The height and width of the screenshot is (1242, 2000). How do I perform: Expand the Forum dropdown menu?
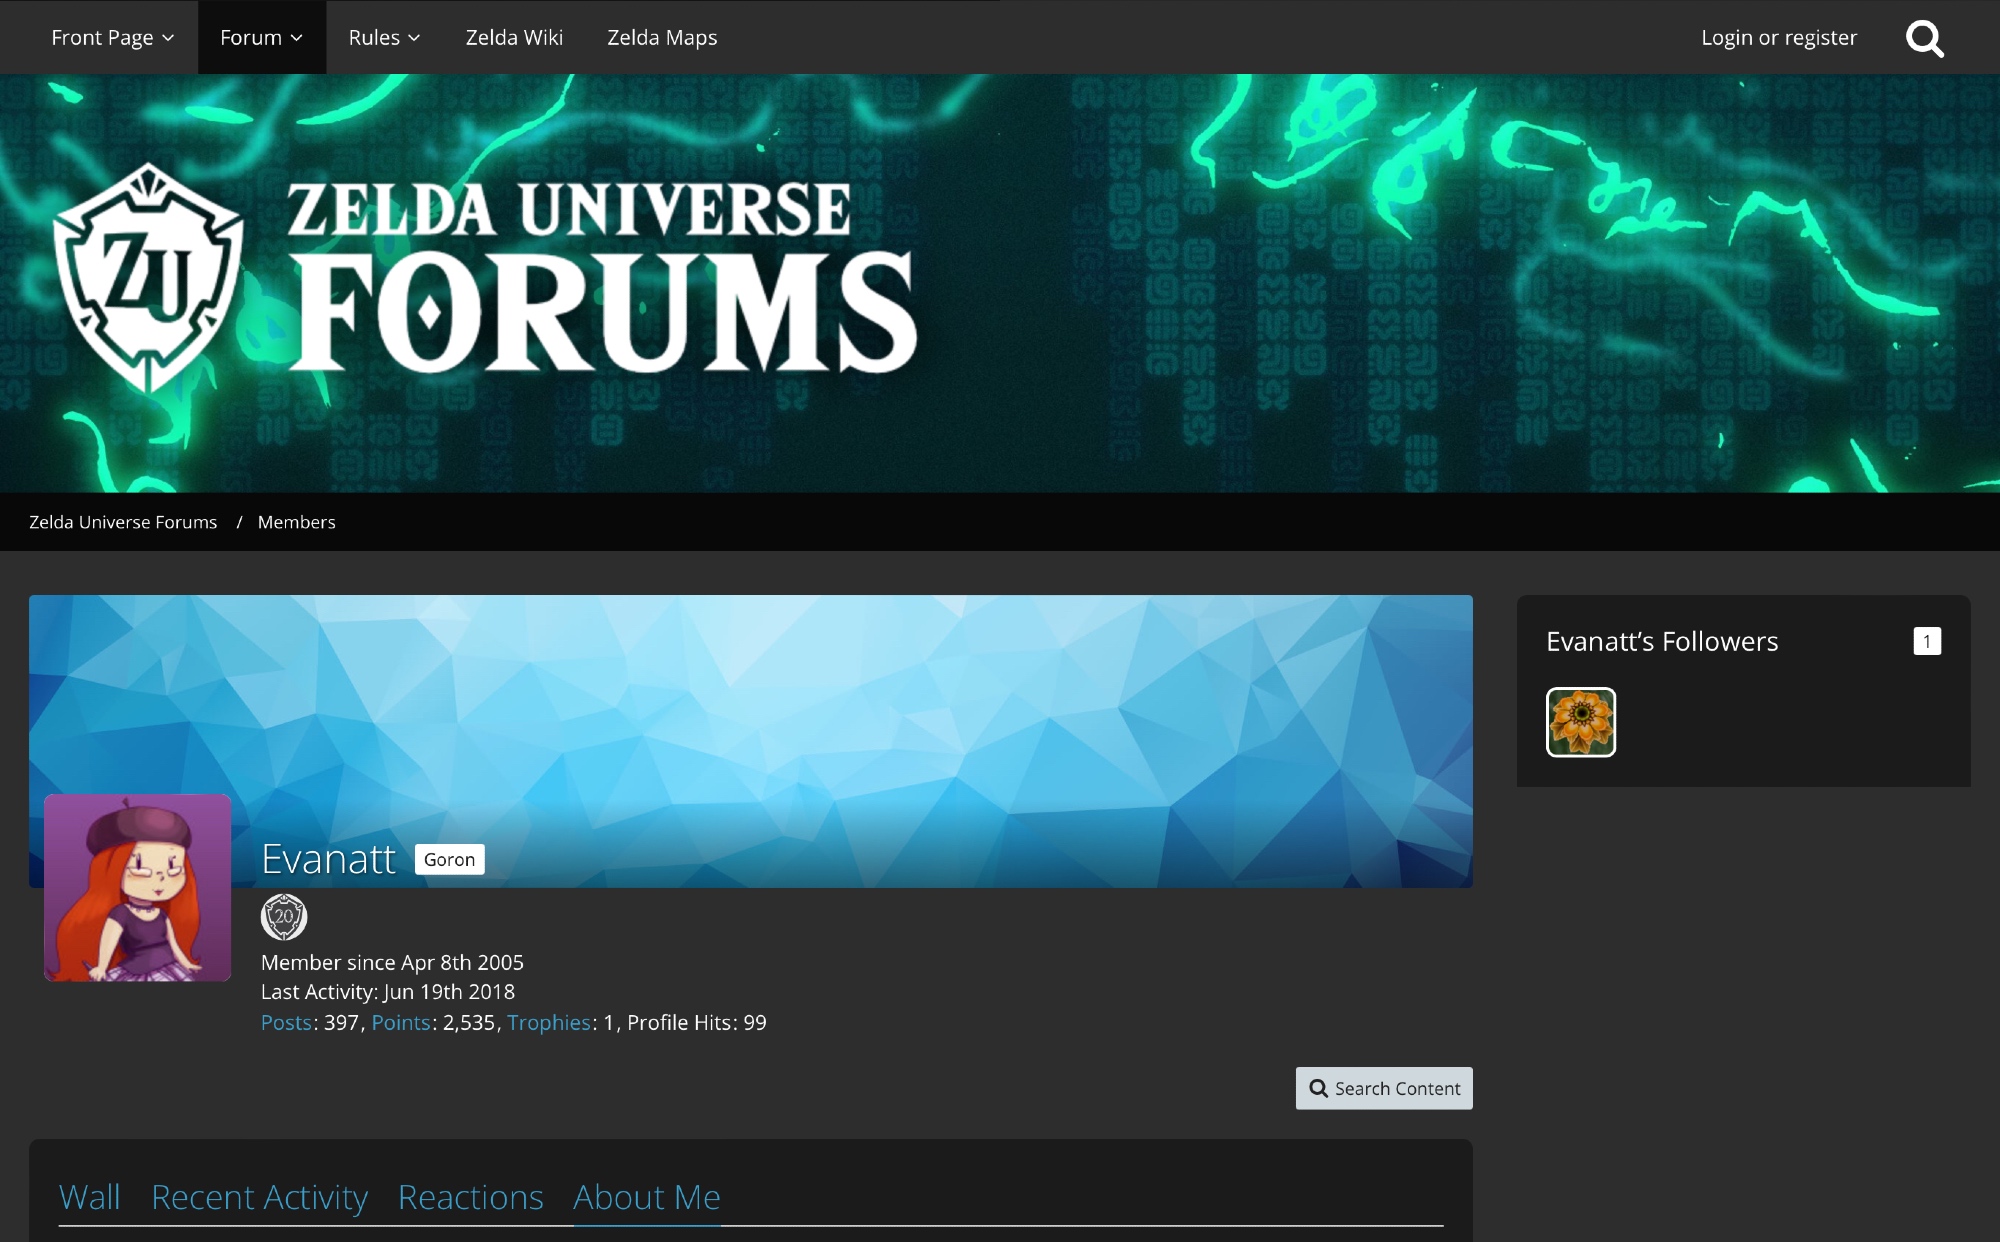coord(261,38)
